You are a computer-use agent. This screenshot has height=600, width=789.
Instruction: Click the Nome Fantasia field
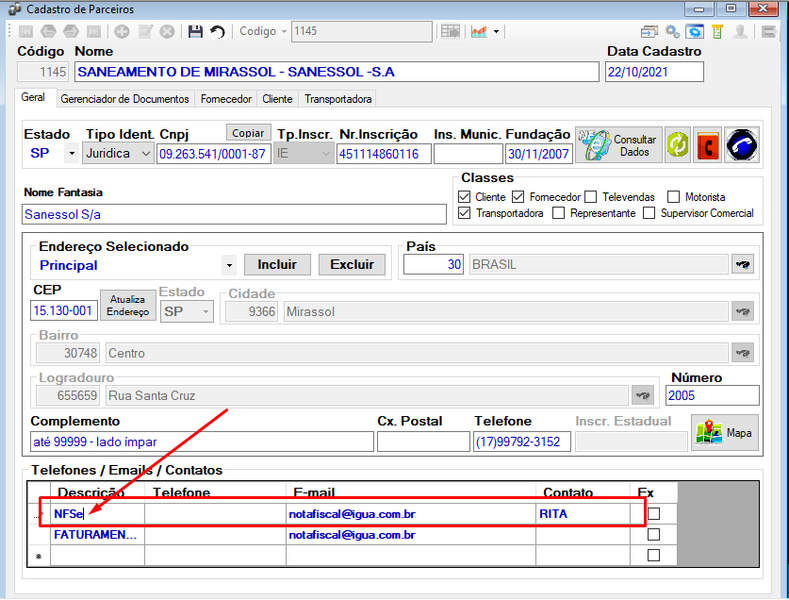pyautogui.click(x=234, y=214)
